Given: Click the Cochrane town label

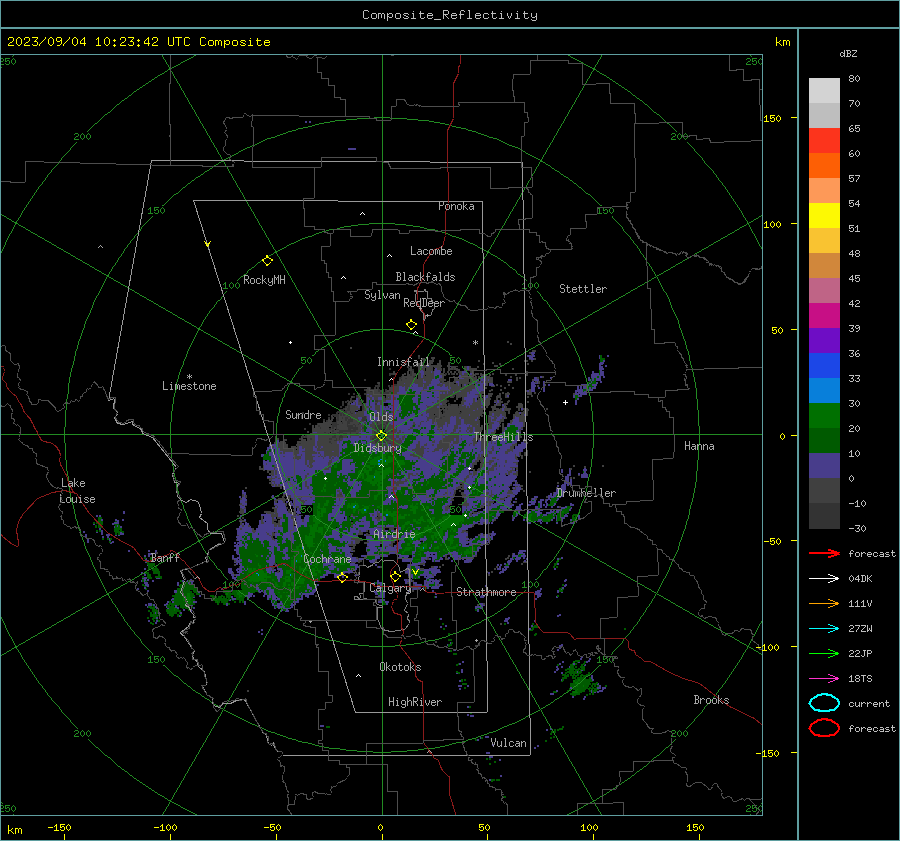Looking at the screenshot, I should (x=327, y=559).
